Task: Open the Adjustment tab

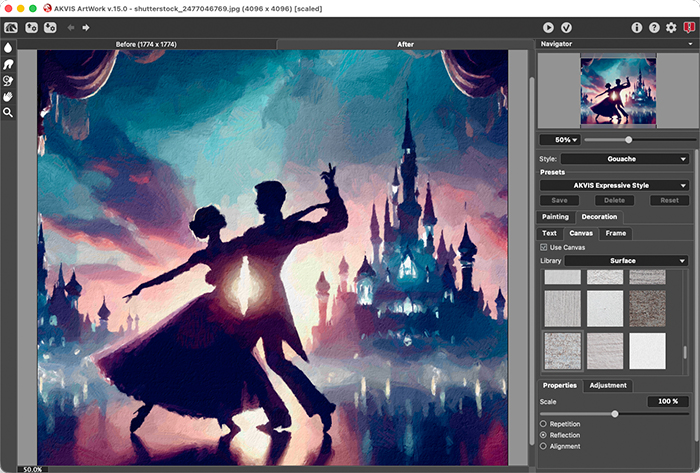Action: 608,386
